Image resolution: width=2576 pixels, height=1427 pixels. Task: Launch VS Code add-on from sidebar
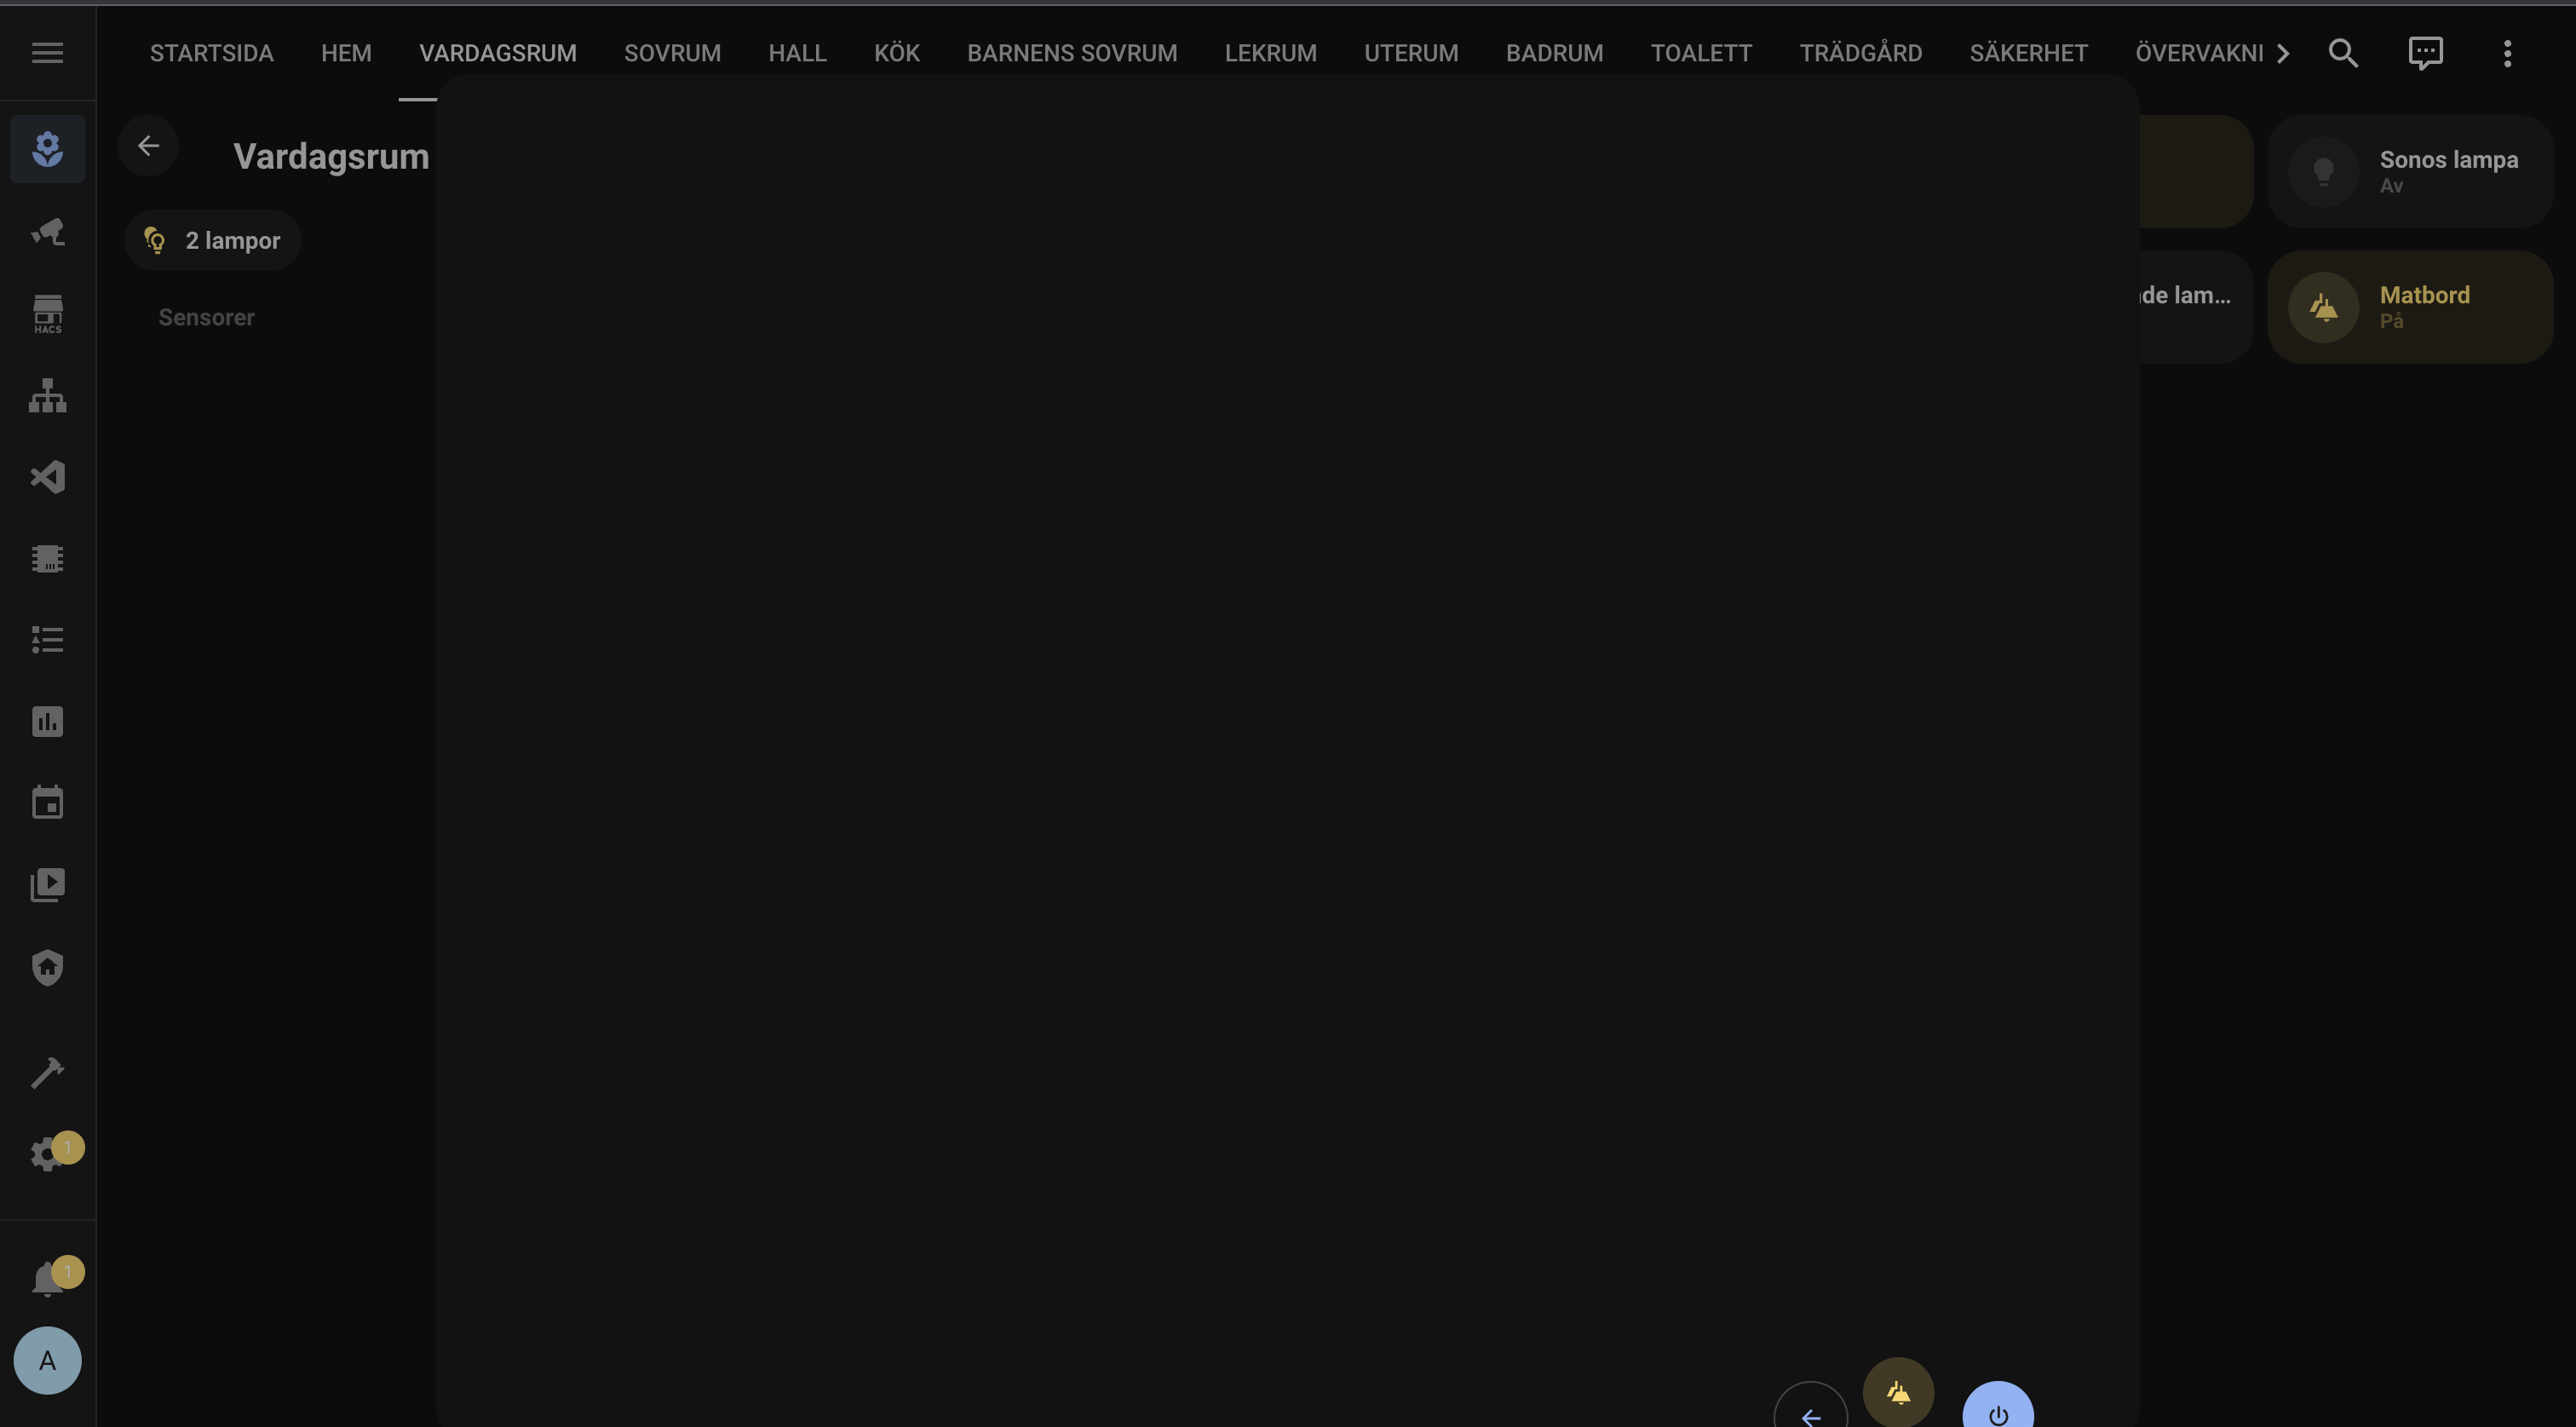pyautogui.click(x=47, y=478)
